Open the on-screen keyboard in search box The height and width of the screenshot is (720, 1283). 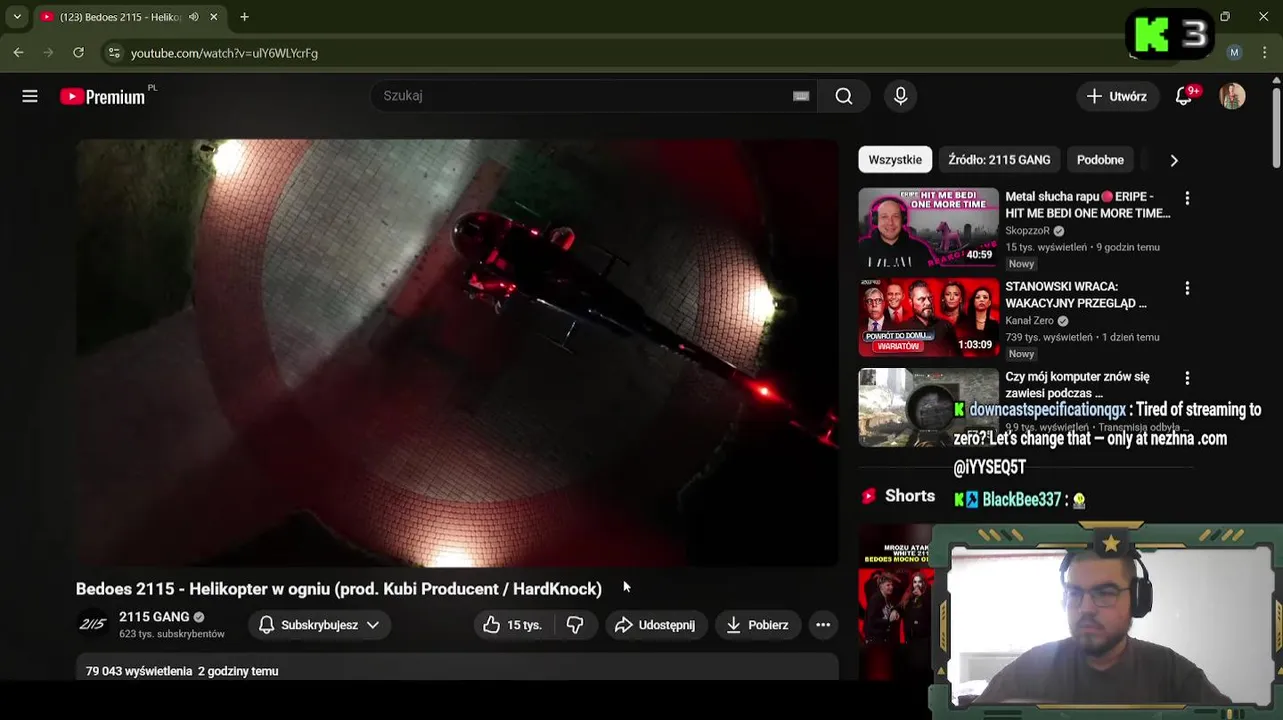[801, 96]
